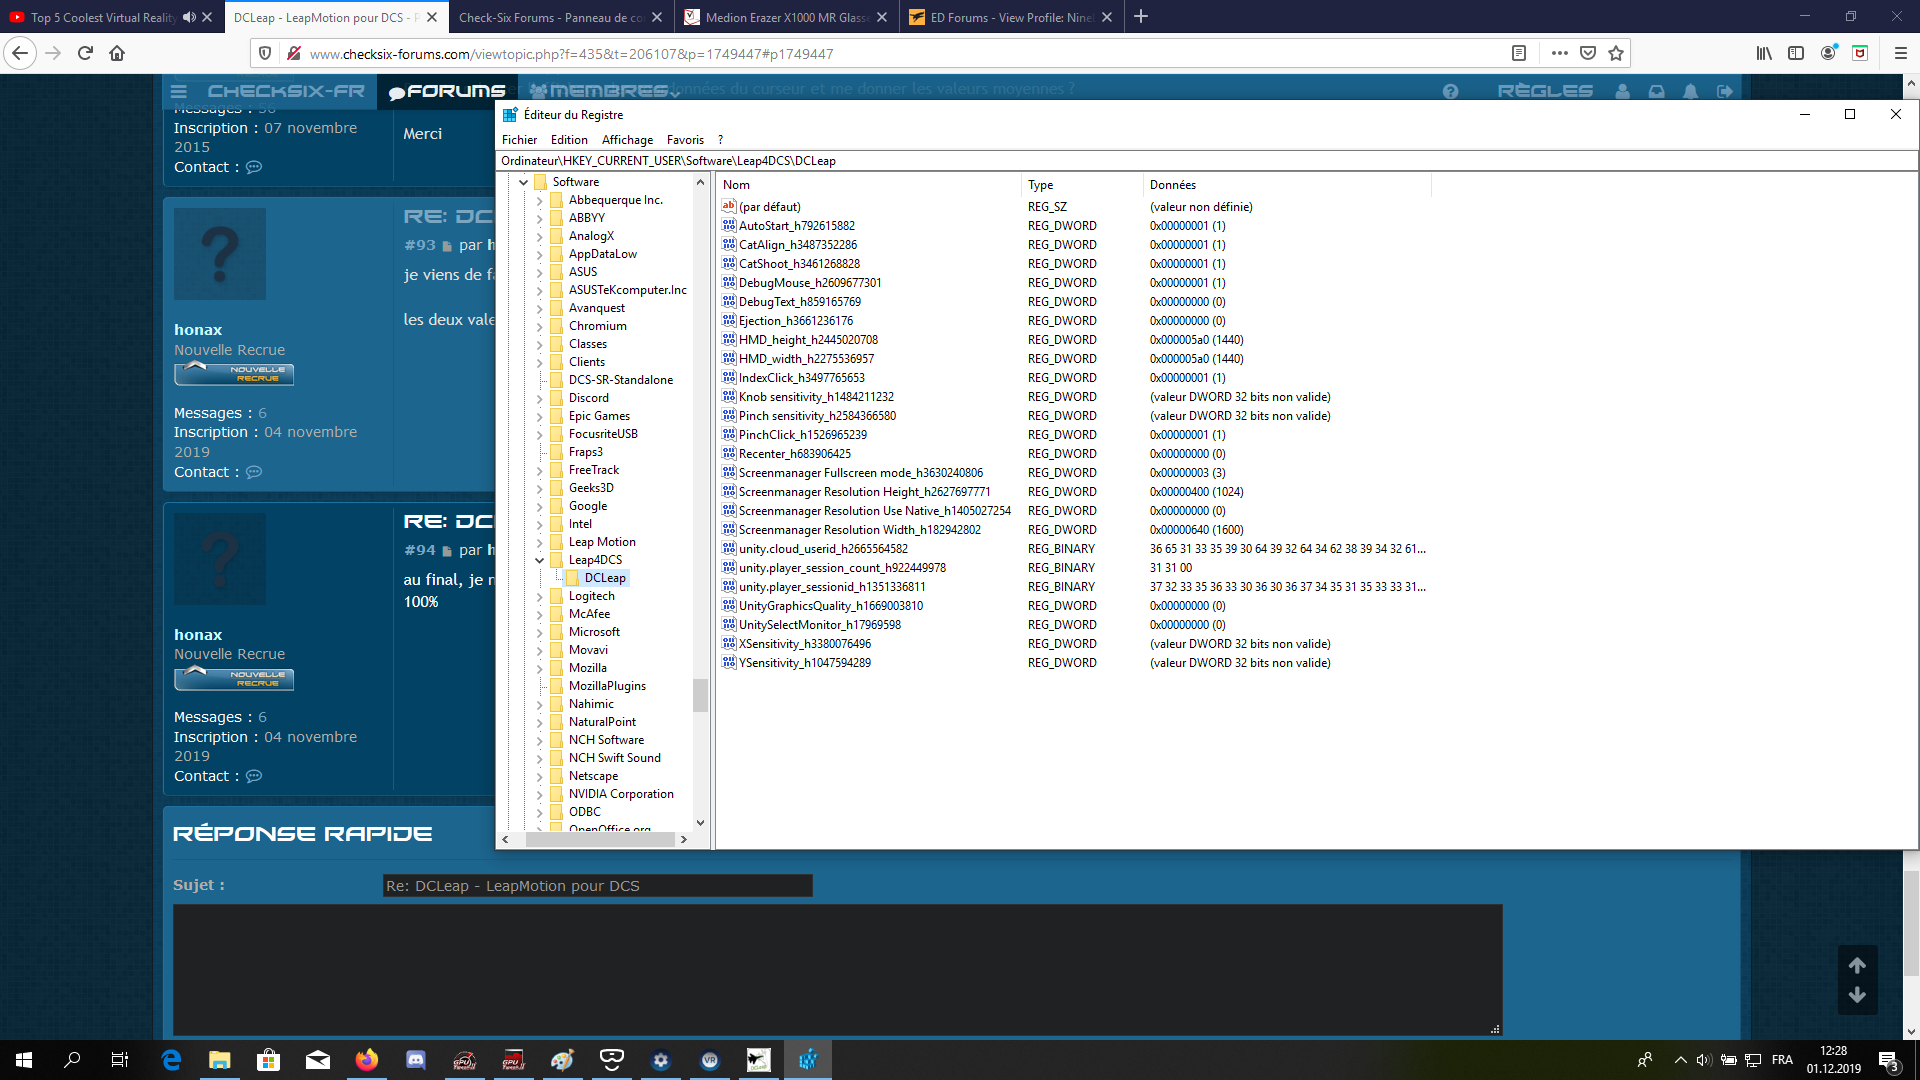The image size is (1920, 1080).
Task: Open the Favoris menu in registry editor
Action: click(x=685, y=140)
